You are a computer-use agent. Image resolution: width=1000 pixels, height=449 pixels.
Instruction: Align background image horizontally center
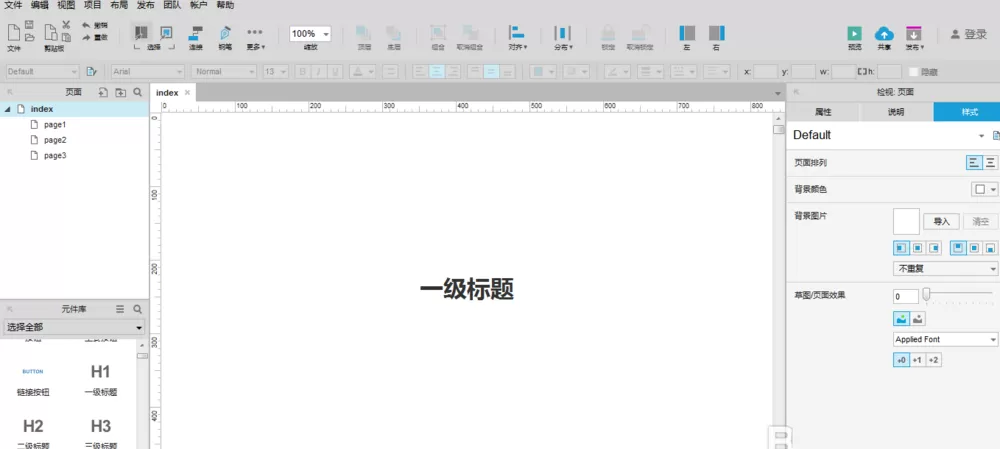(x=918, y=247)
